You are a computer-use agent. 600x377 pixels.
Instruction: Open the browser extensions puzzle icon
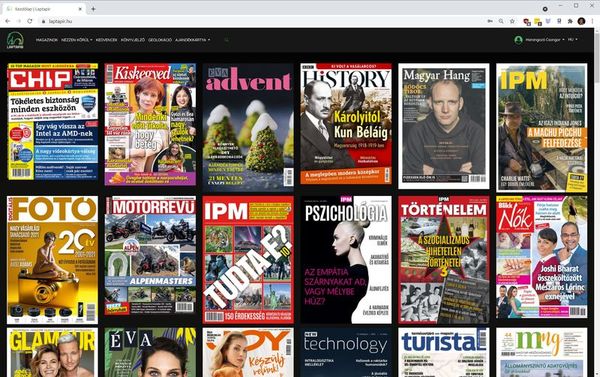(570, 21)
